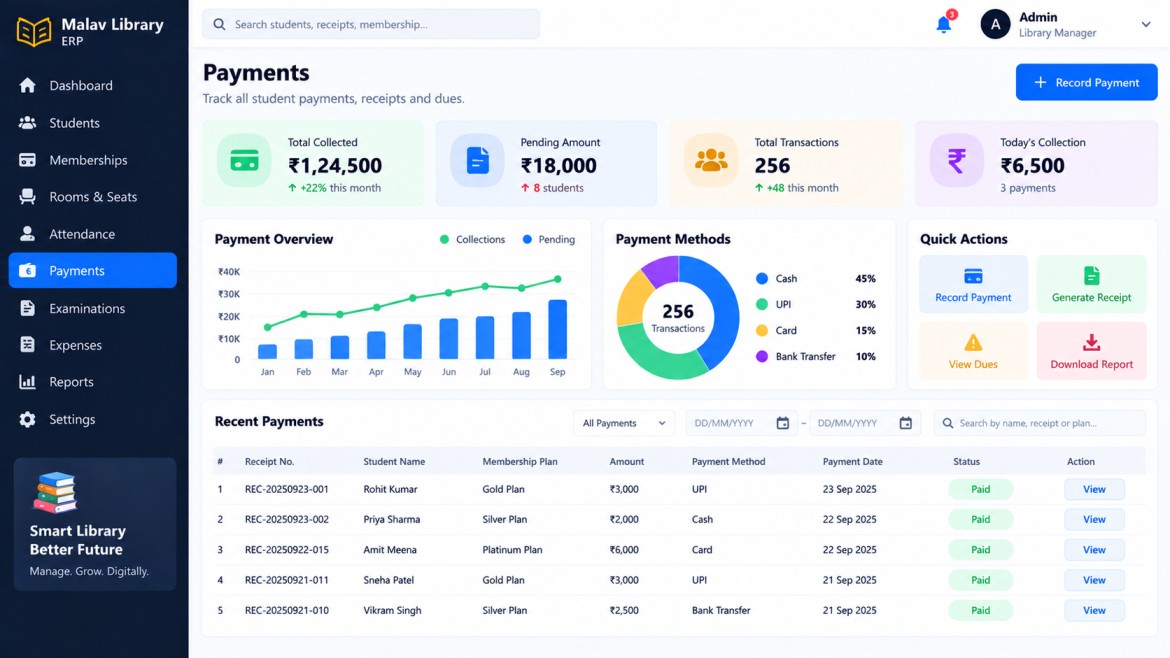Image resolution: width=1170 pixels, height=658 pixels.
Task: Click the Quick Actions Record Payment card icon
Action: (973, 276)
